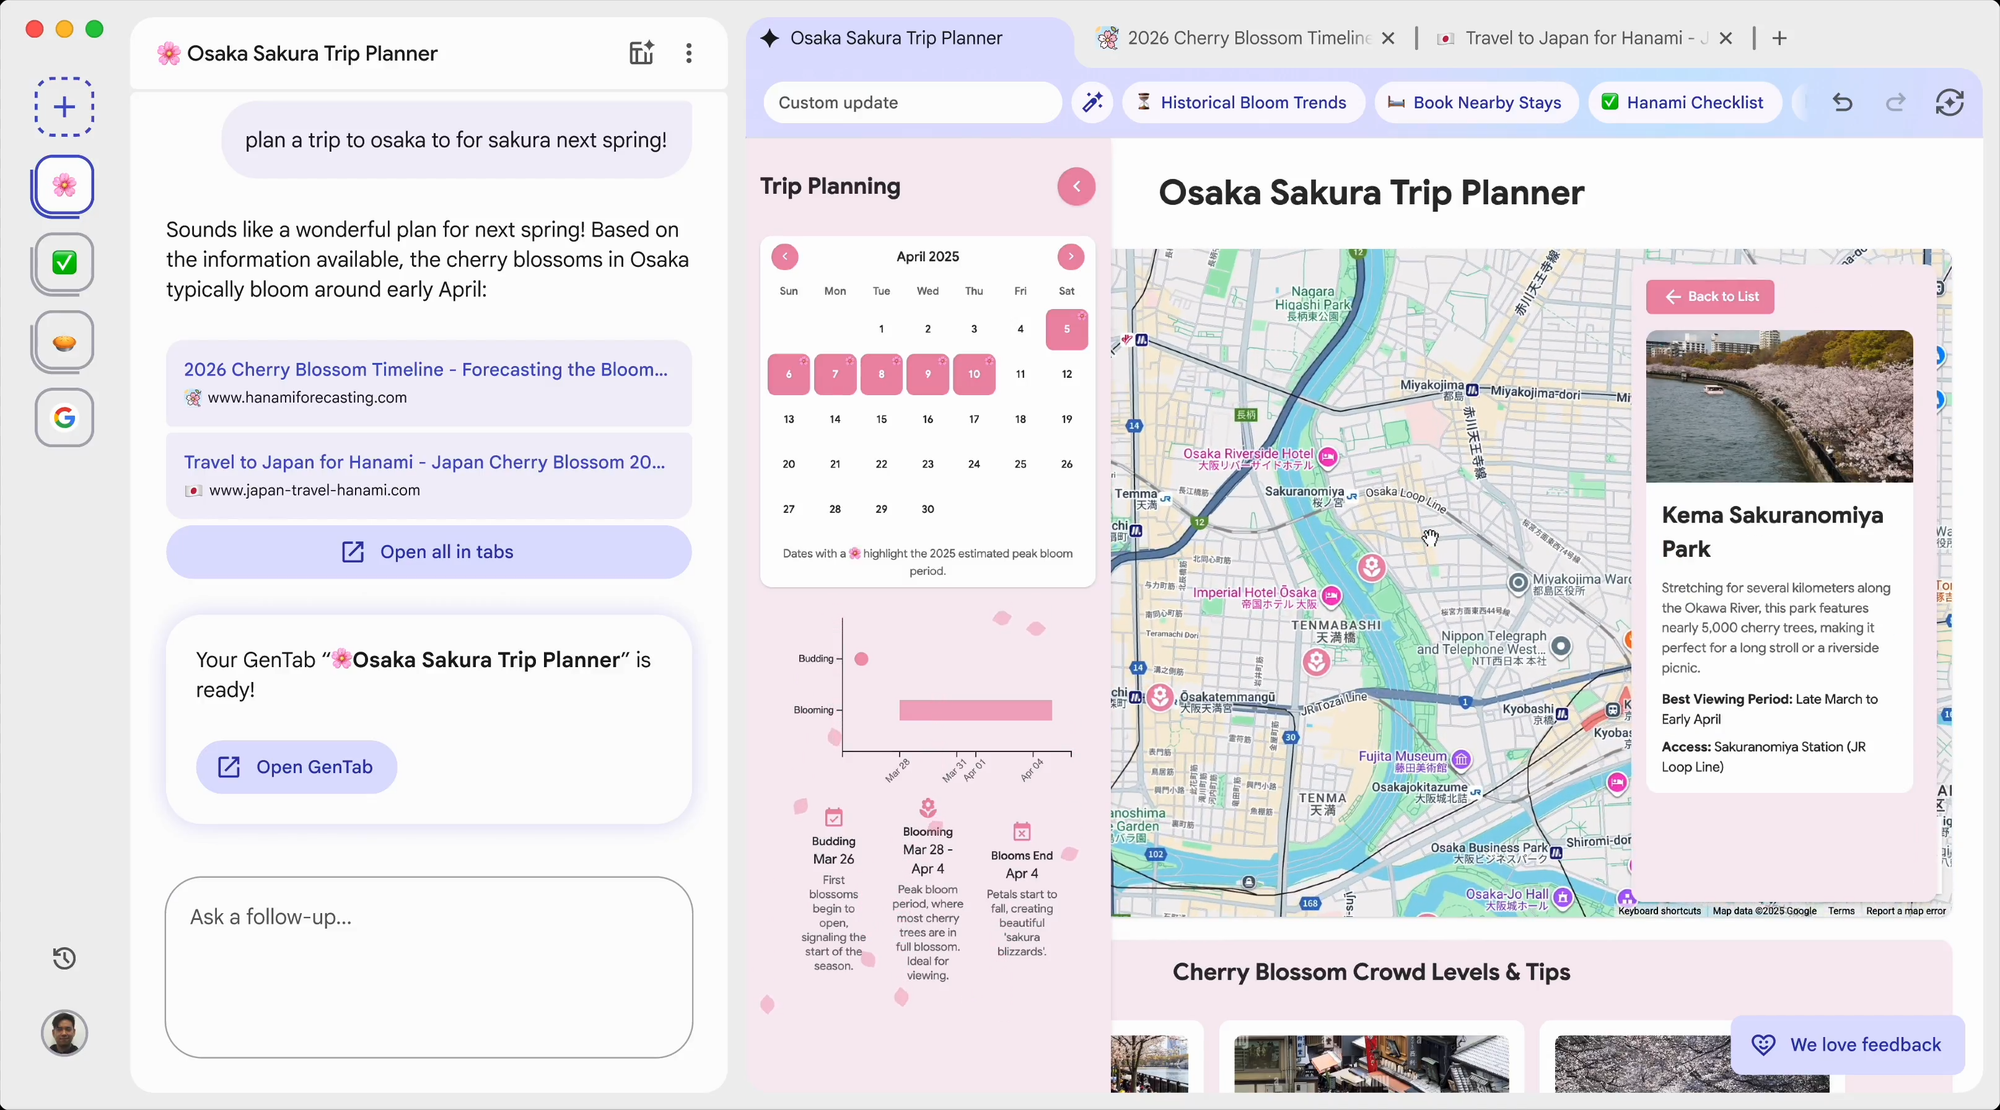Click the Back to List button
The height and width of the screenshot is (1110, 2000).
coord(1710,296)
